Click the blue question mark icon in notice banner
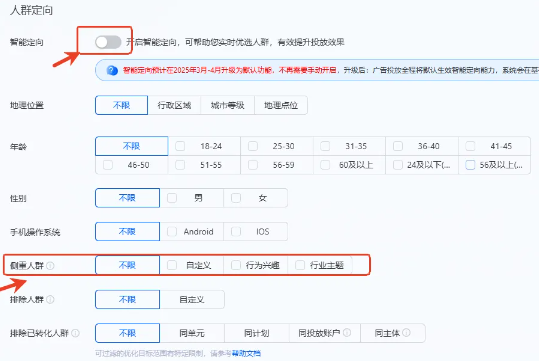 (112, 70)
